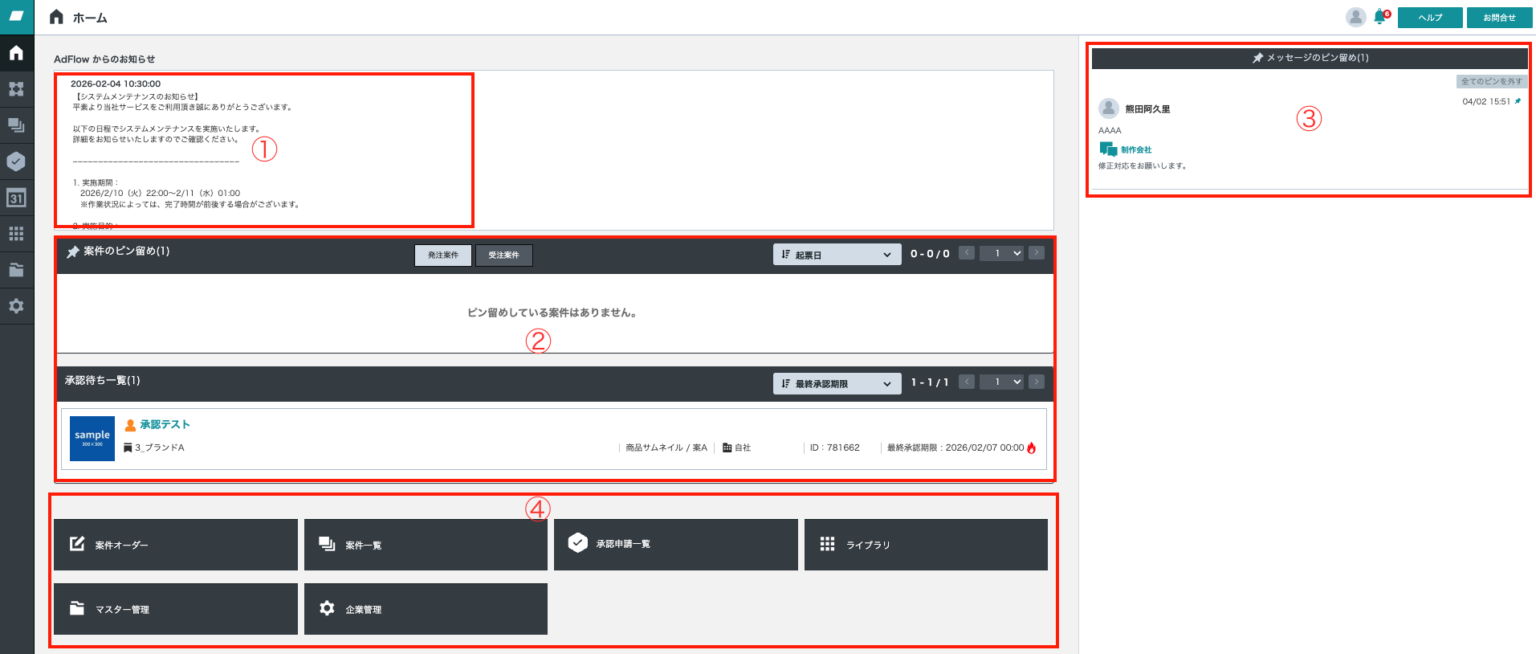Image resolution: width=1536 pixels, height=654 pixels.
Task: Open the 最終承認期限 sort dropdown
Action: pyautogui.click(x=838, y=383)
